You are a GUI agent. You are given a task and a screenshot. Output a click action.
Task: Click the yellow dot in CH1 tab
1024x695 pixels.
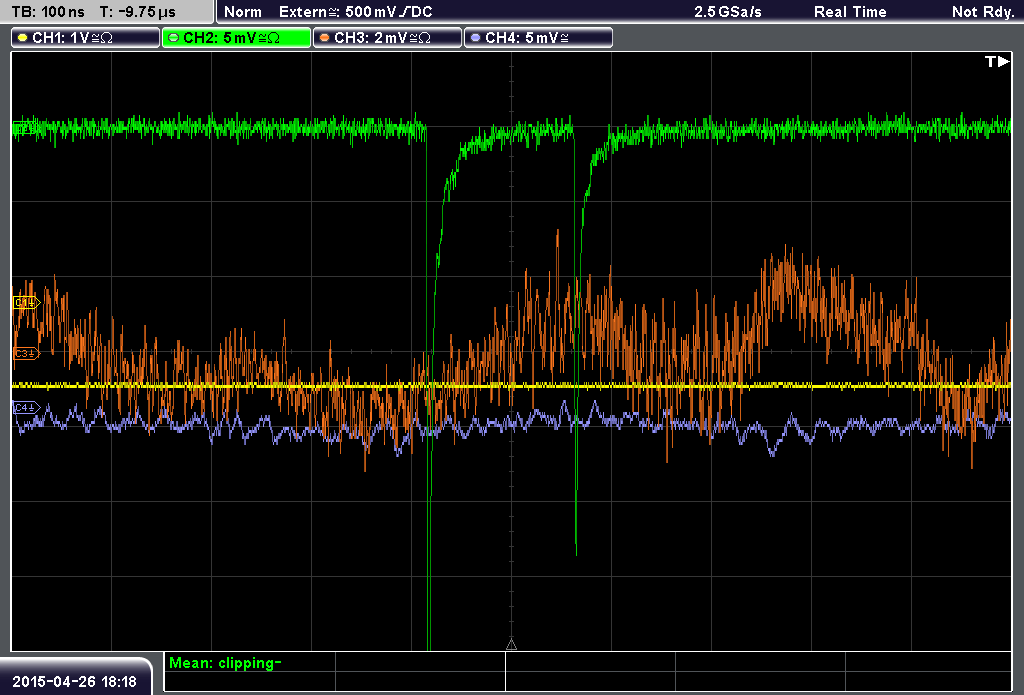click(22, 38)
